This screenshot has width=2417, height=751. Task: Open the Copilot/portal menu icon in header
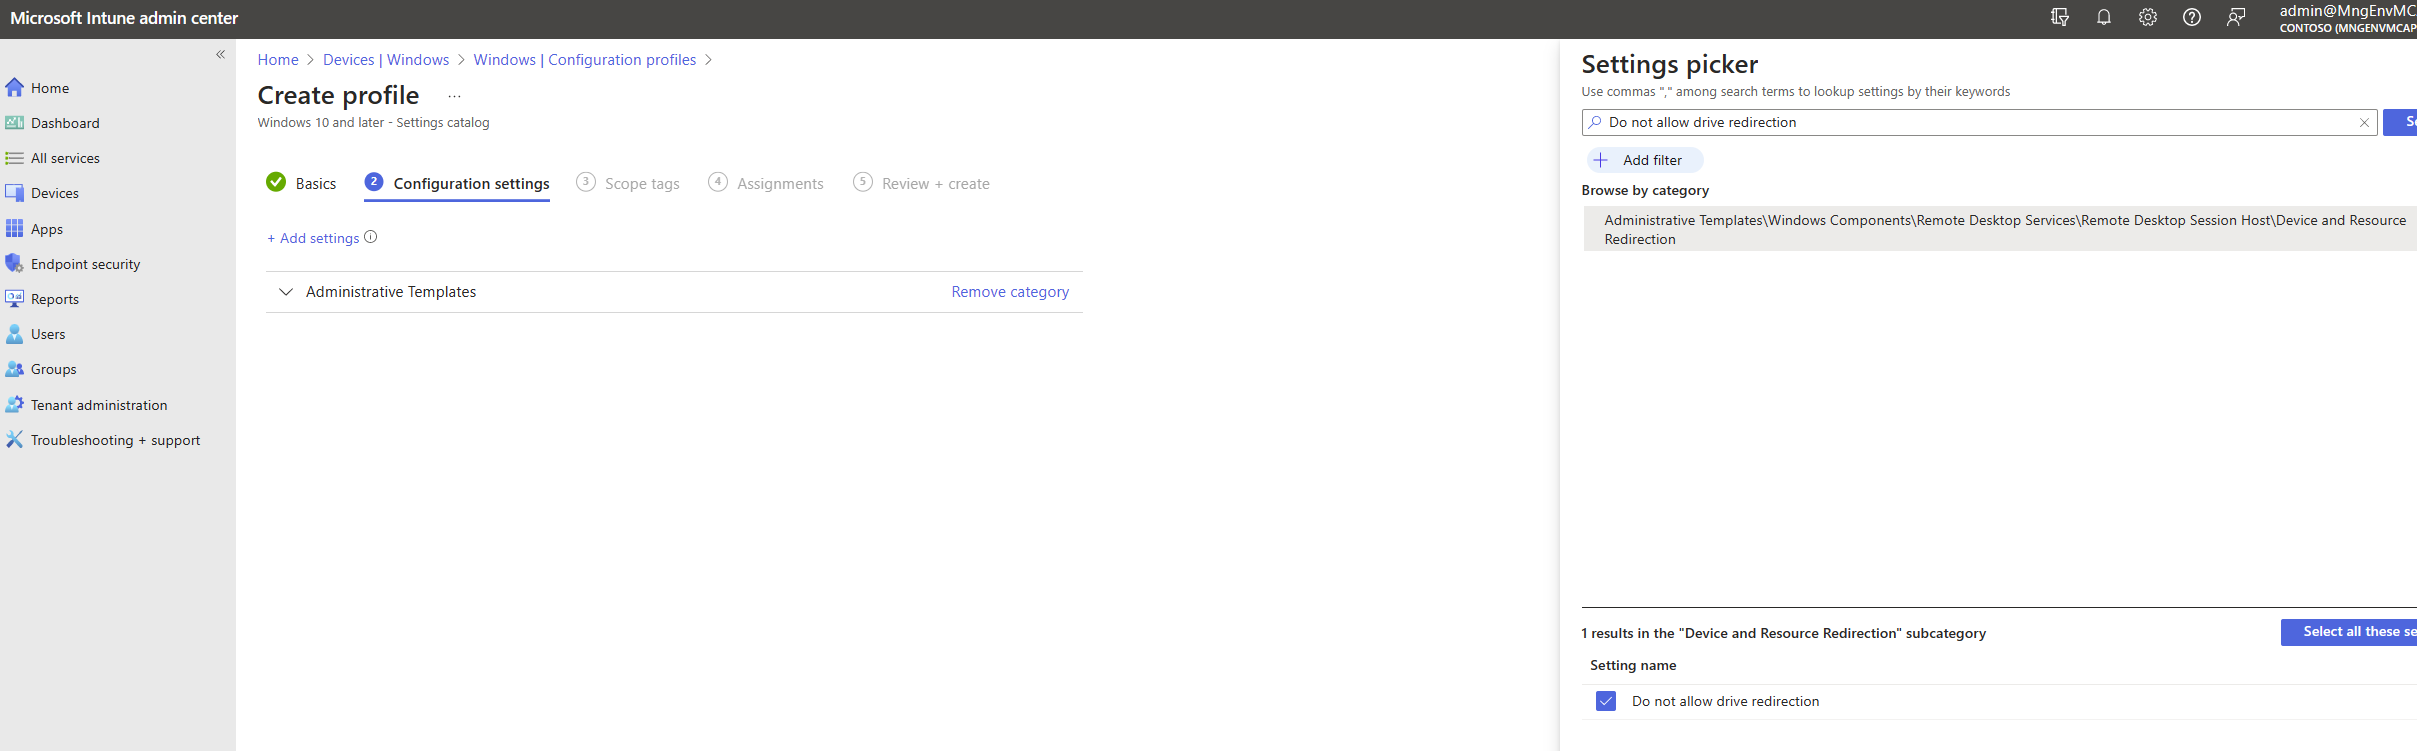pos(2060,17)
